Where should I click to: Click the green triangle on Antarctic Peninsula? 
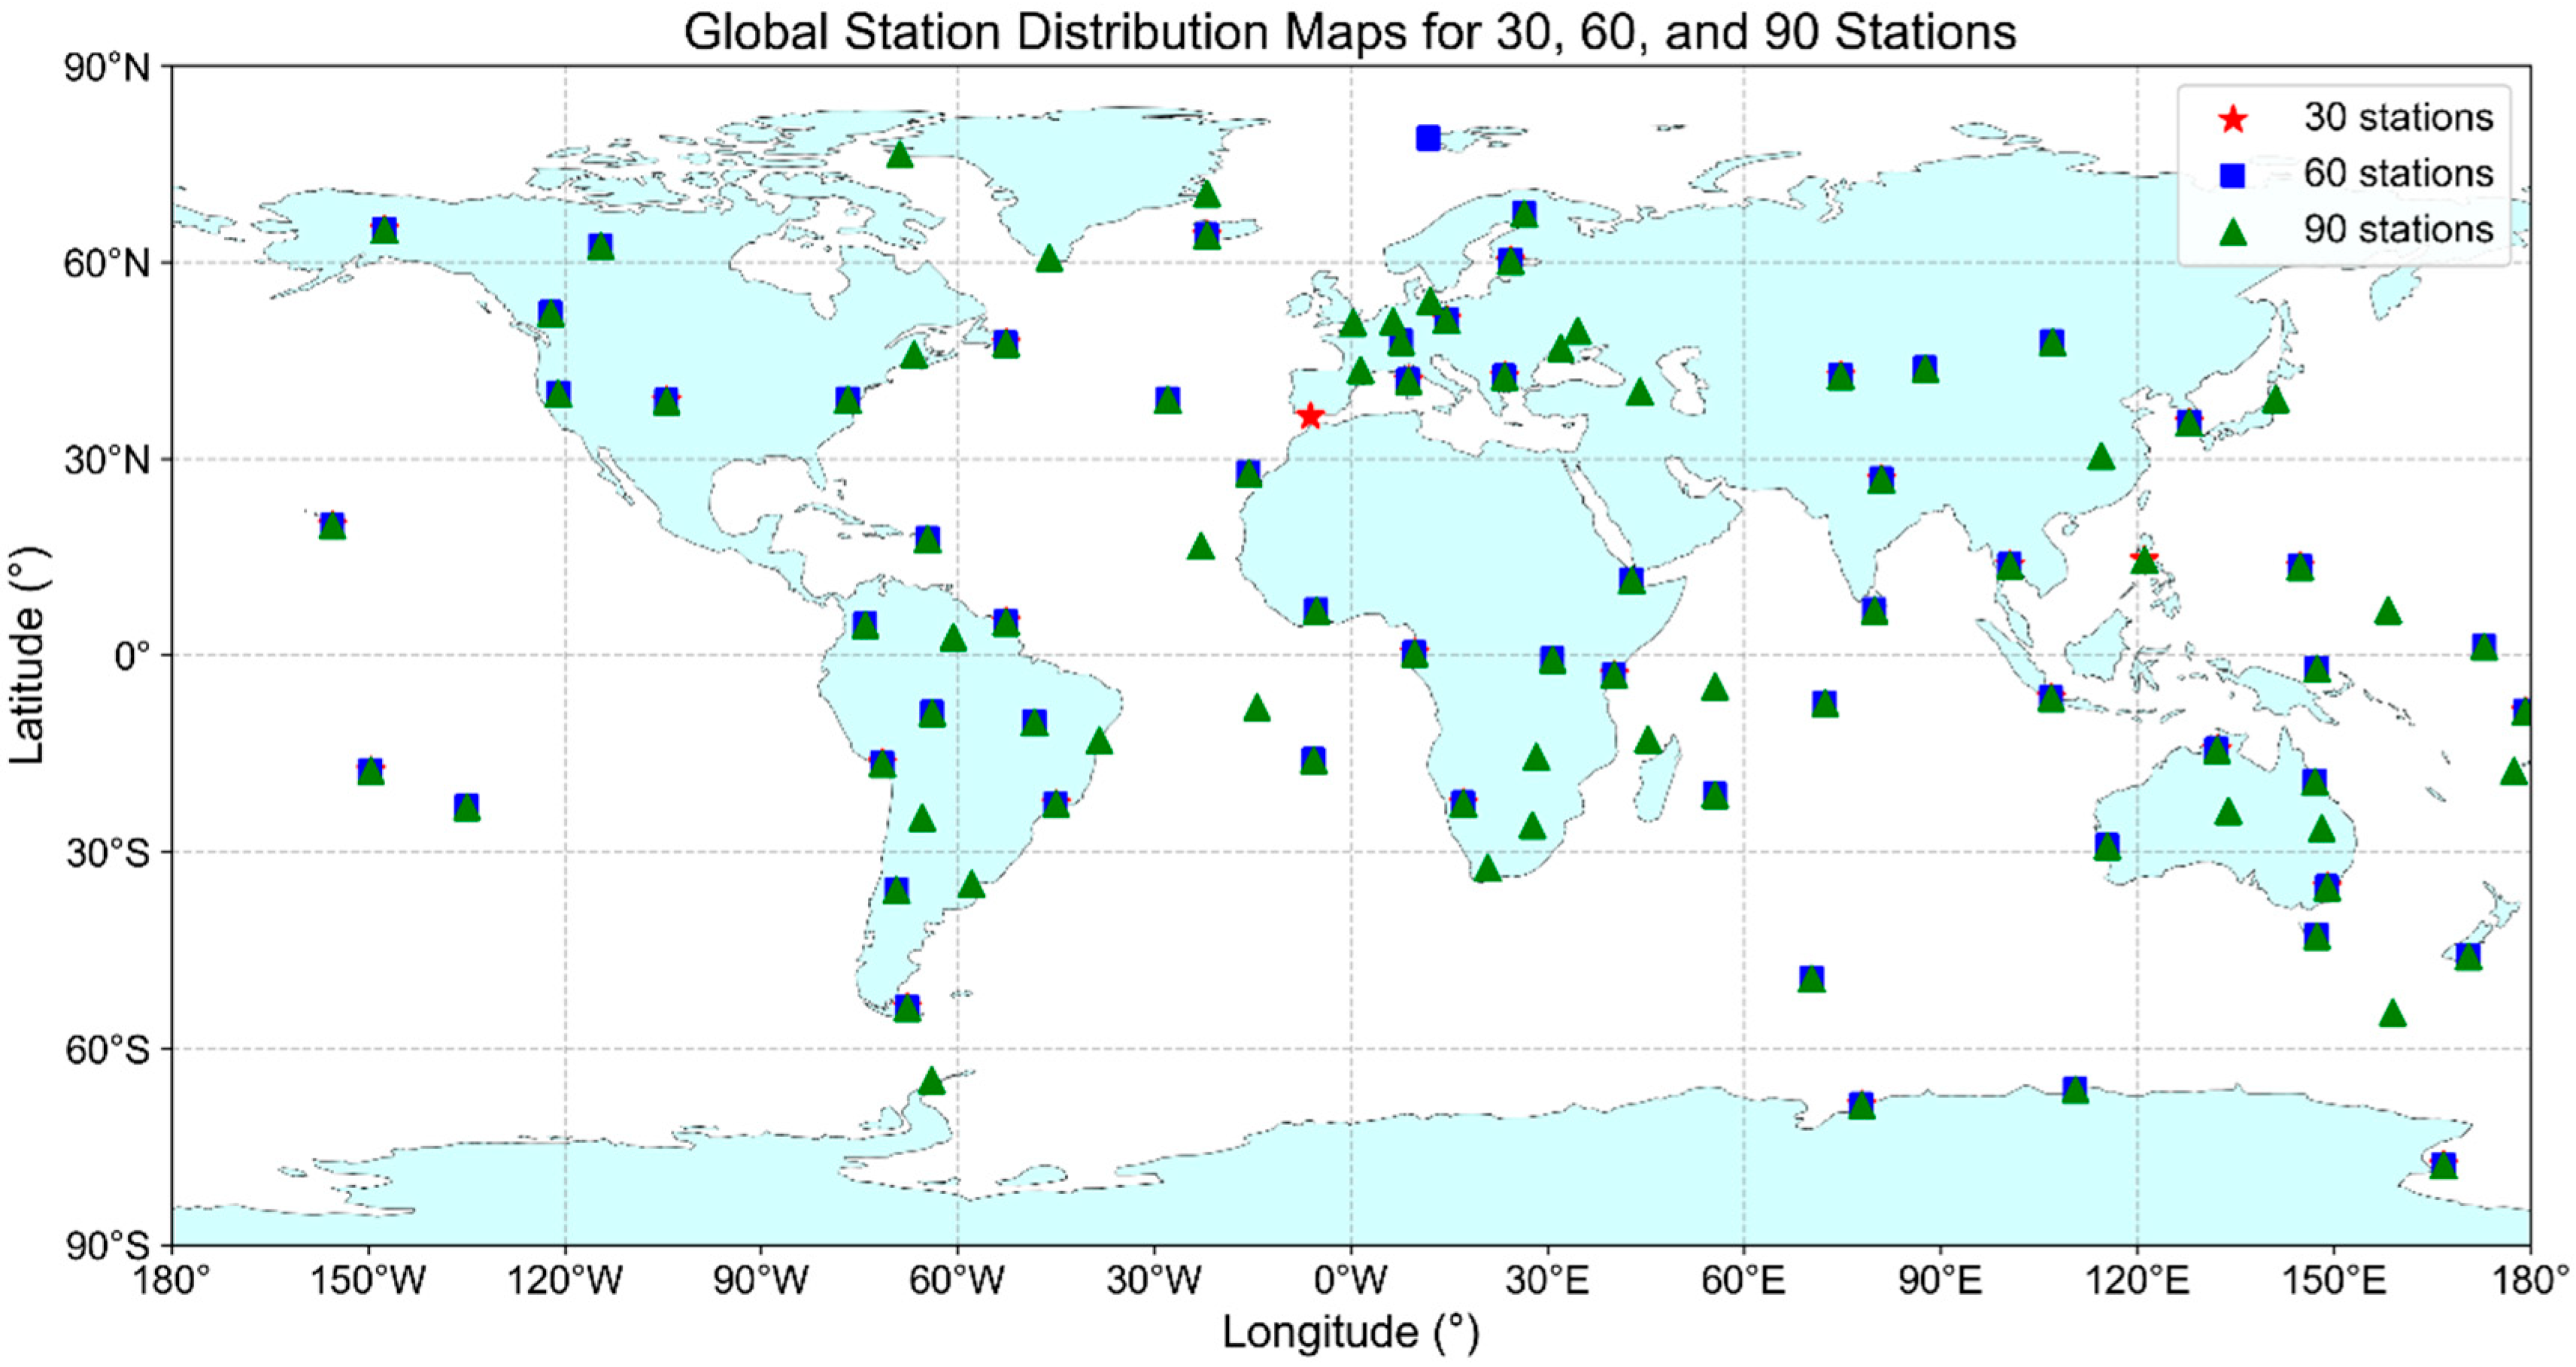(931, 1082)
